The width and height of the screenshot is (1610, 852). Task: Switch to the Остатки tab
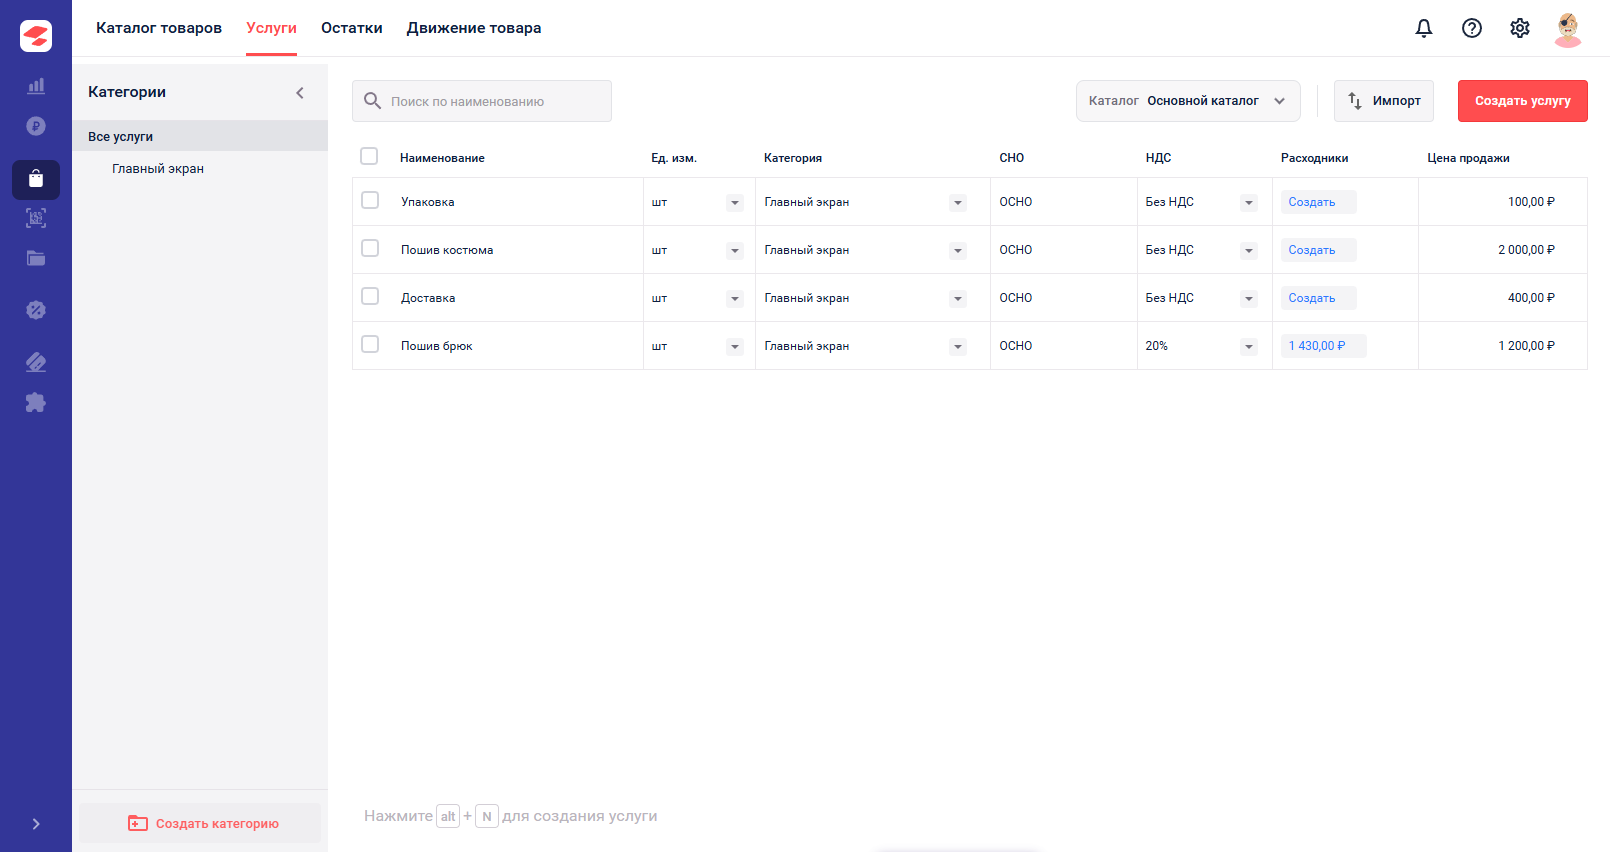(x=352, y=28)
